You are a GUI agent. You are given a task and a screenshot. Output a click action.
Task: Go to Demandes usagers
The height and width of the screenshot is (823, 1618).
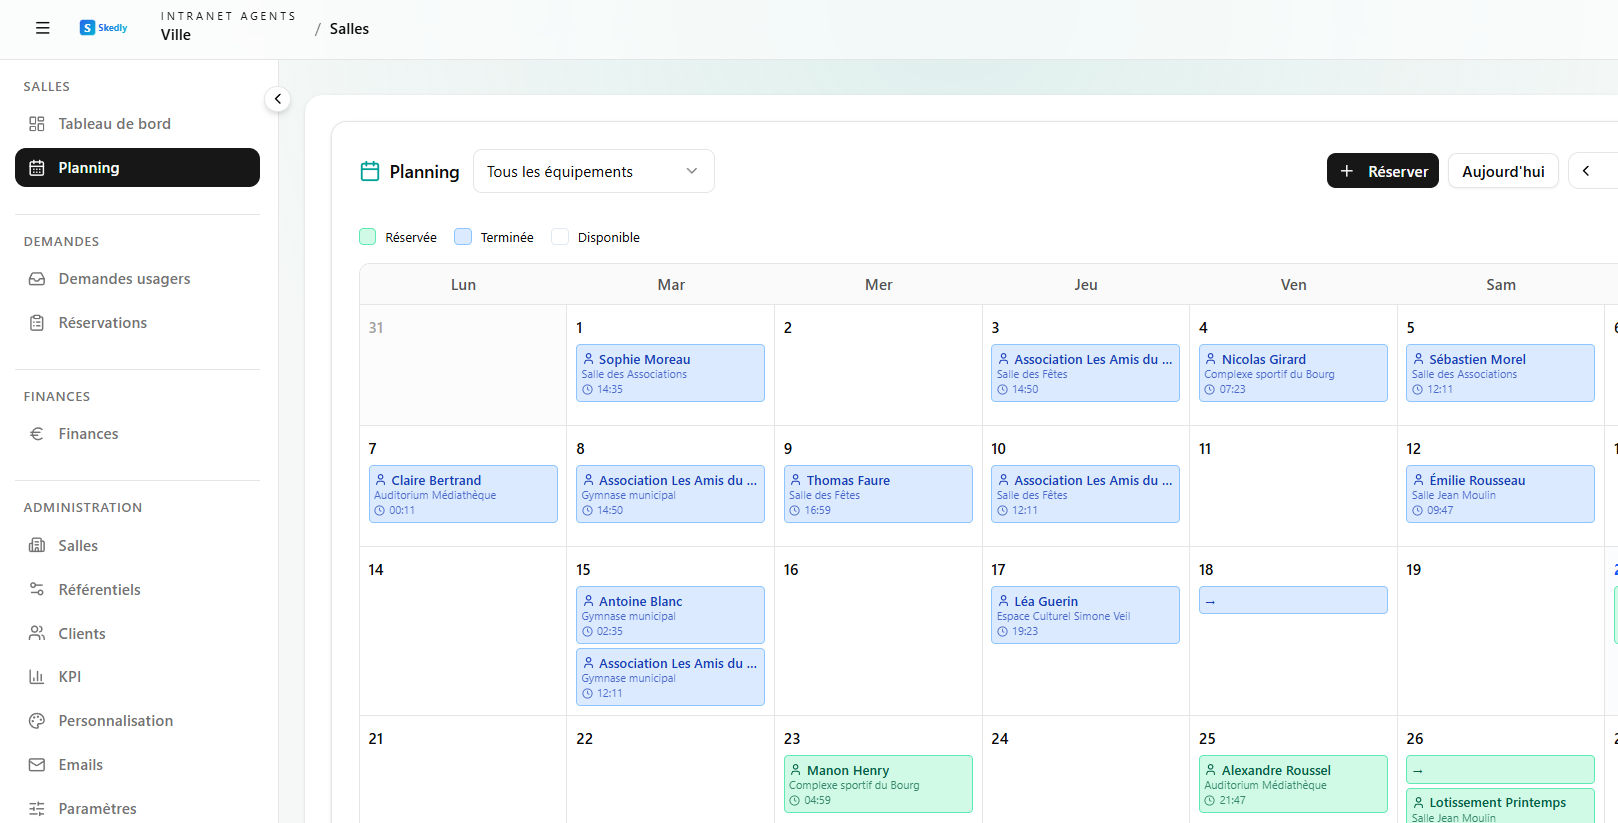(137, 279)
